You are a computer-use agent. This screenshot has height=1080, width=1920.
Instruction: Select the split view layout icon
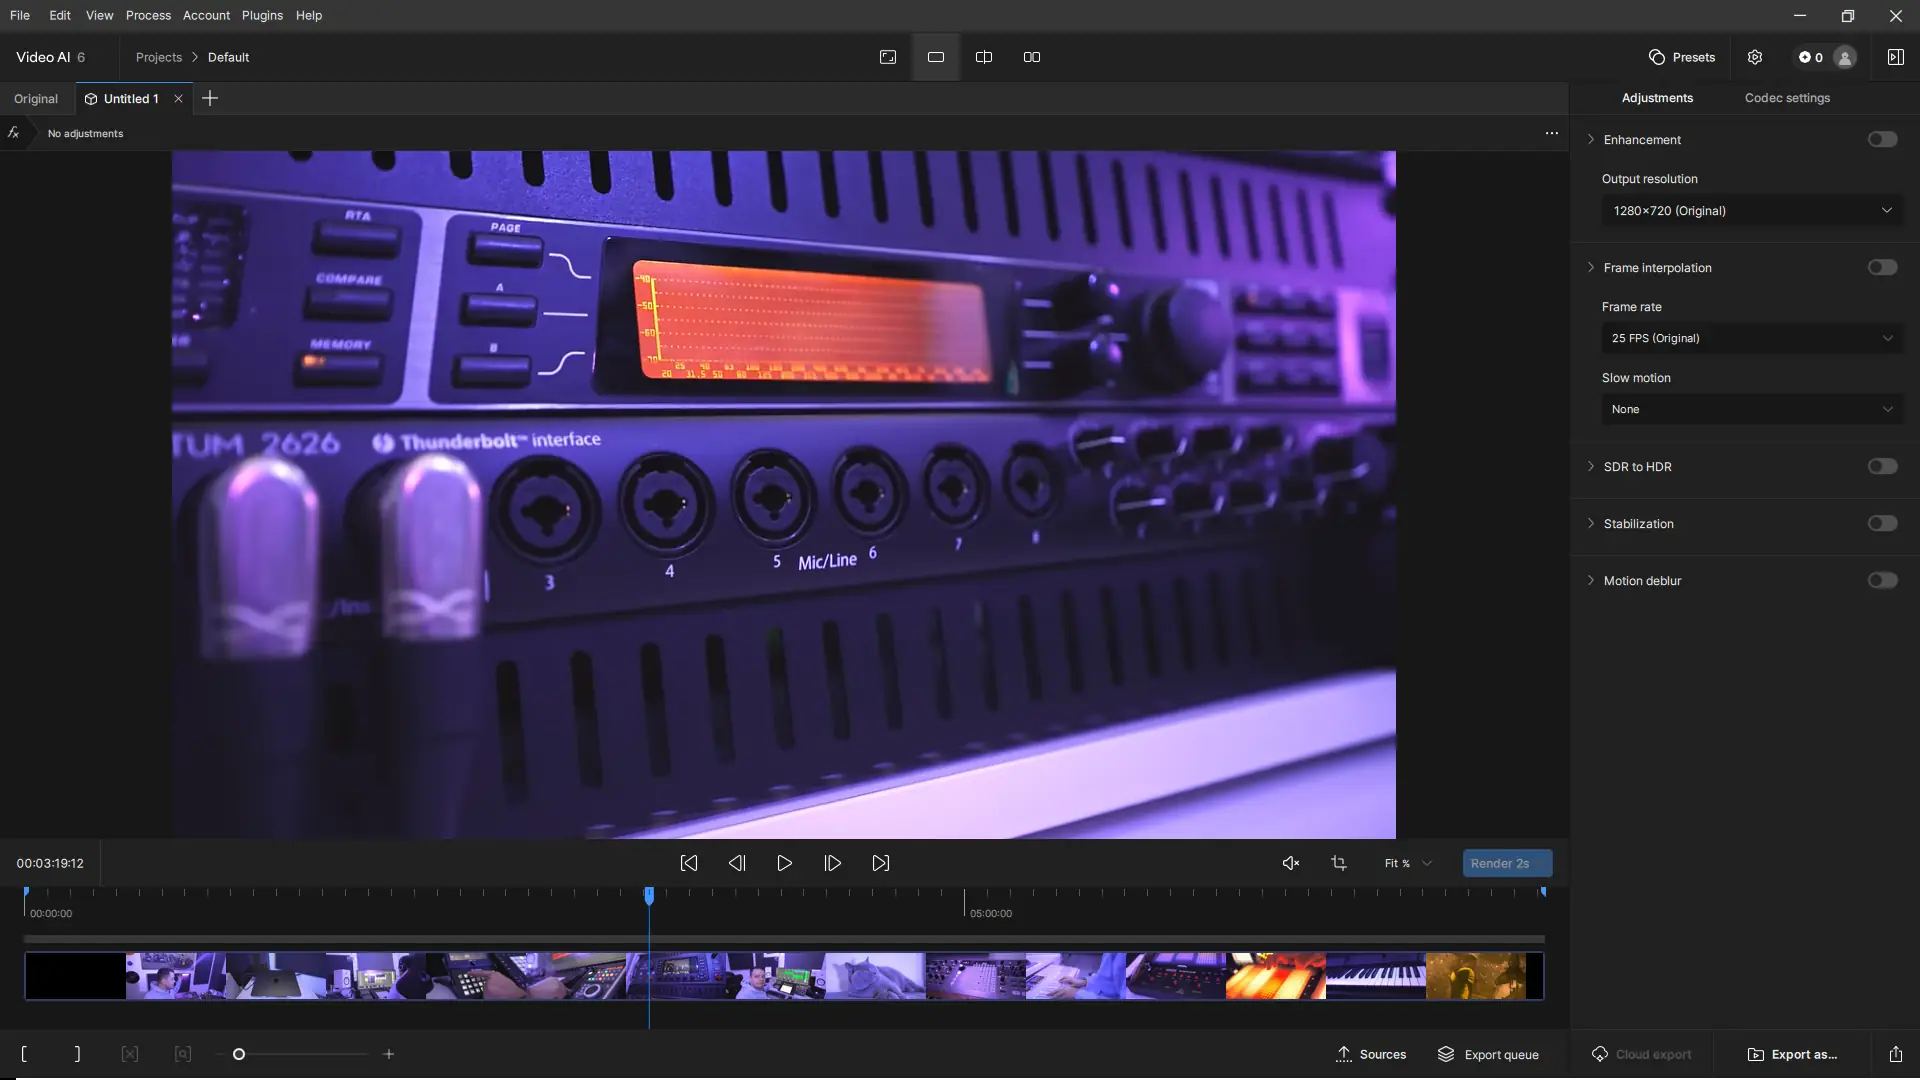984,57
